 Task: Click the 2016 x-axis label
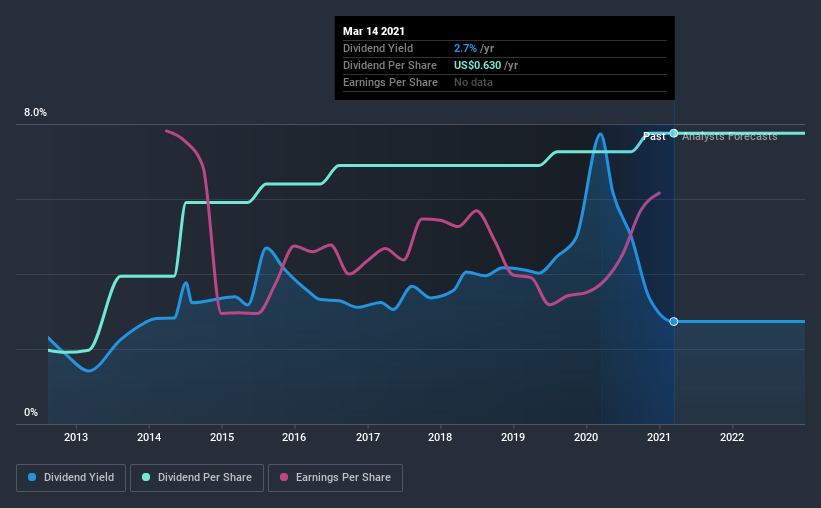click(294, 437)
